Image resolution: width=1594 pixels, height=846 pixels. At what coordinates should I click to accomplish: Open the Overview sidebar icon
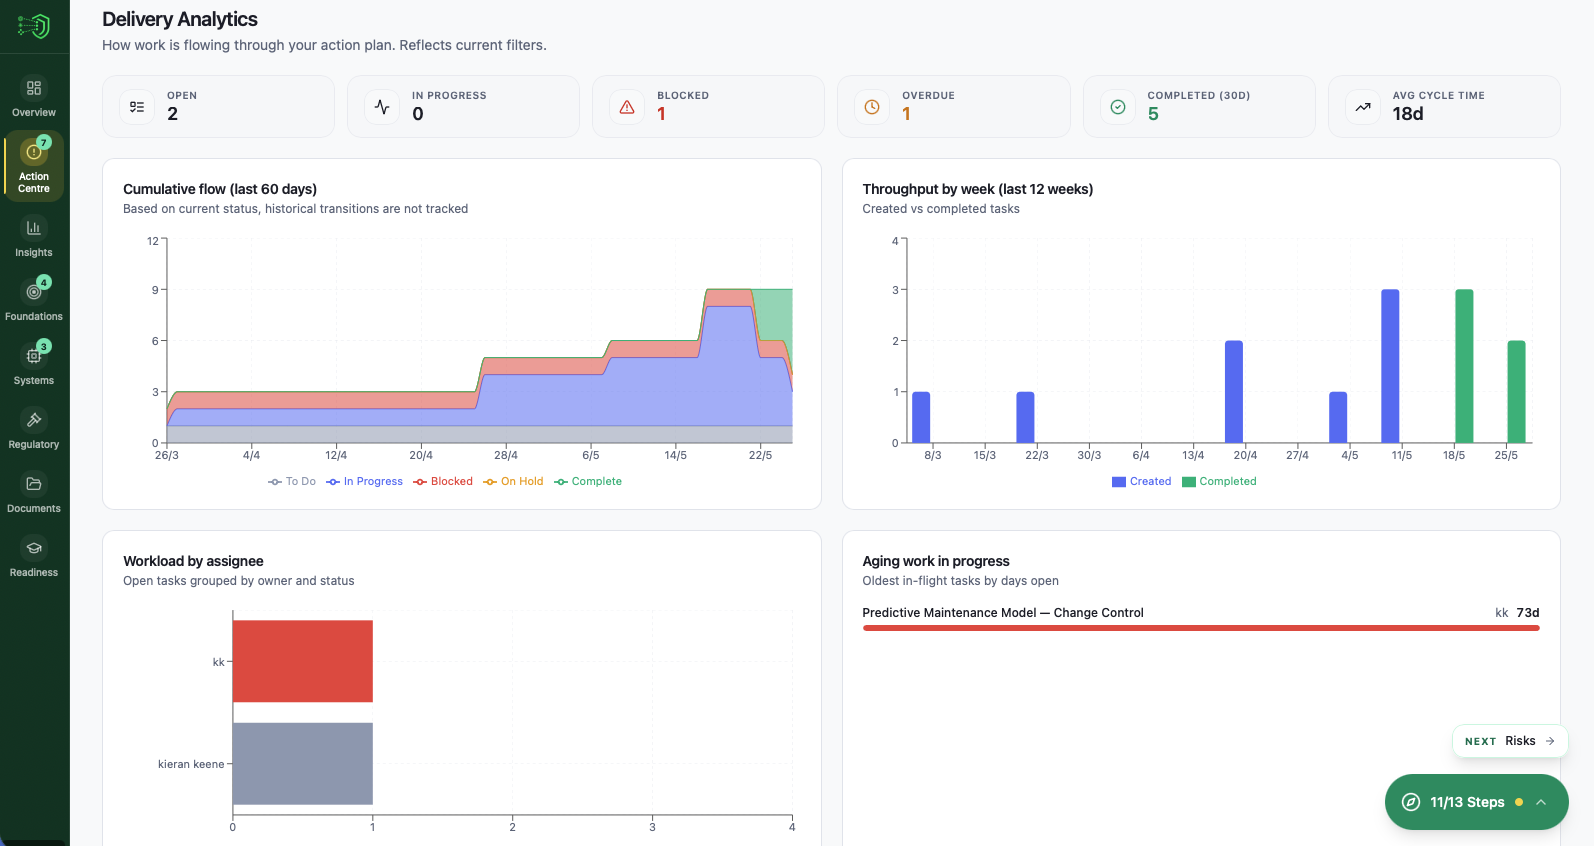point(34,88)
